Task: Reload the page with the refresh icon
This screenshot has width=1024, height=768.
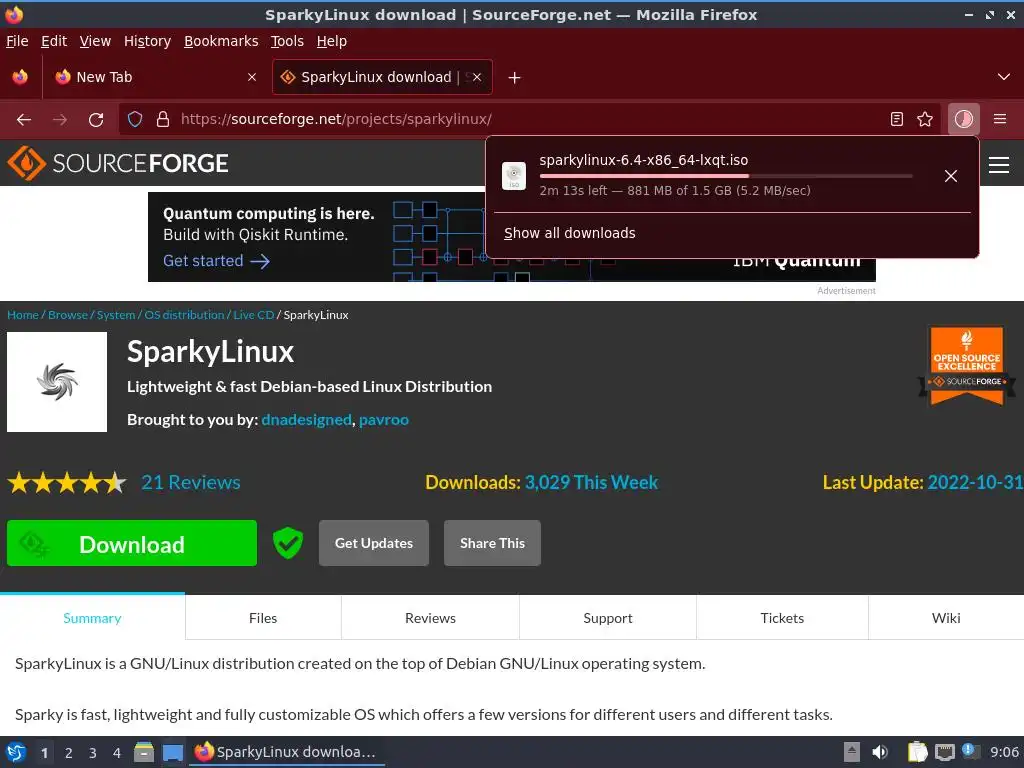Action: (x=96, y=120)
